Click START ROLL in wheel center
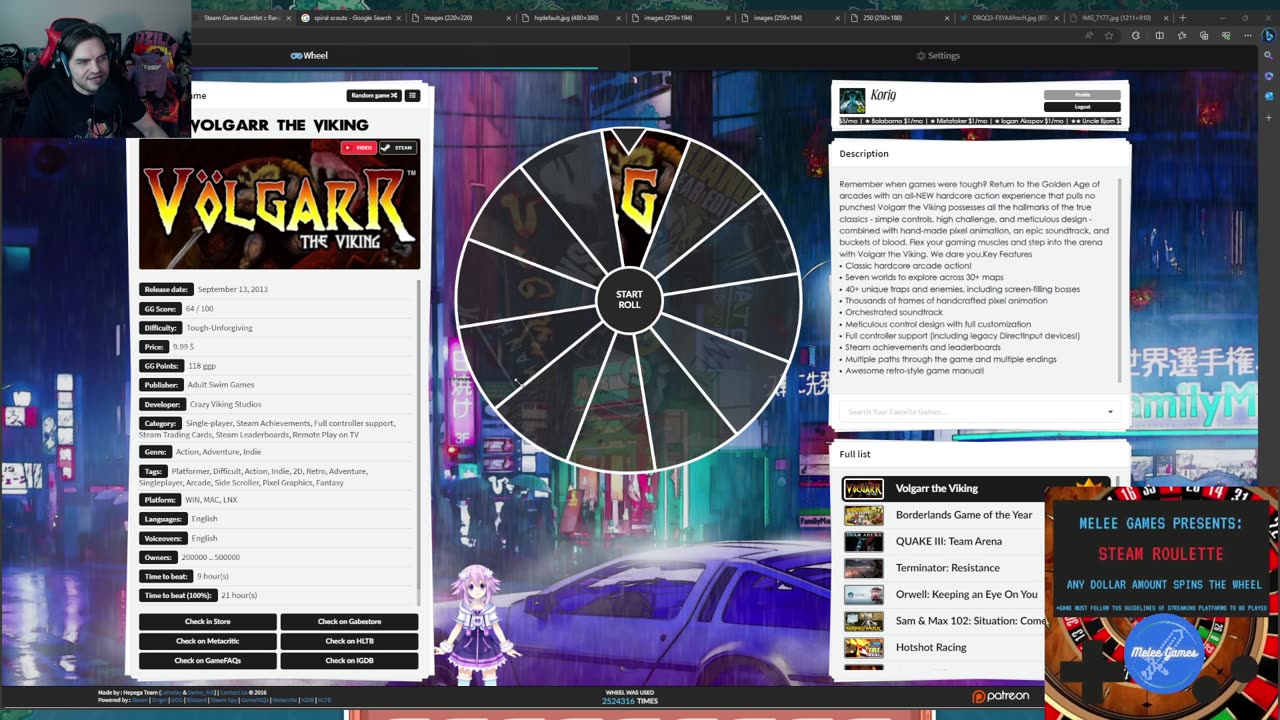The image size is (1280, 720). [x=629, y=299]
